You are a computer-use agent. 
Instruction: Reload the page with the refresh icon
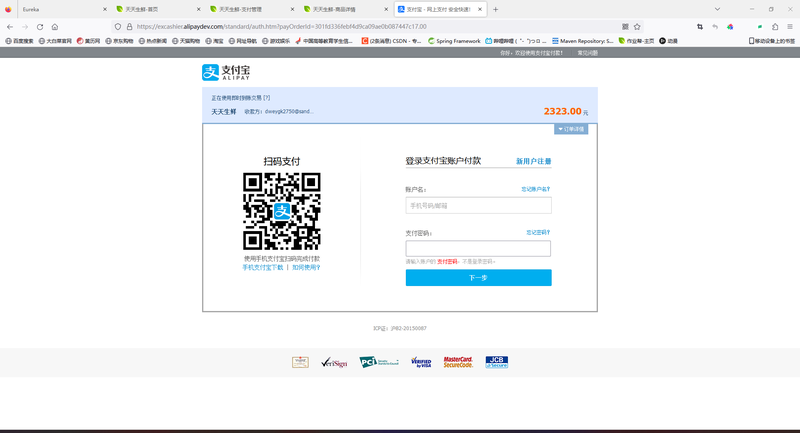tap(40, 27)
